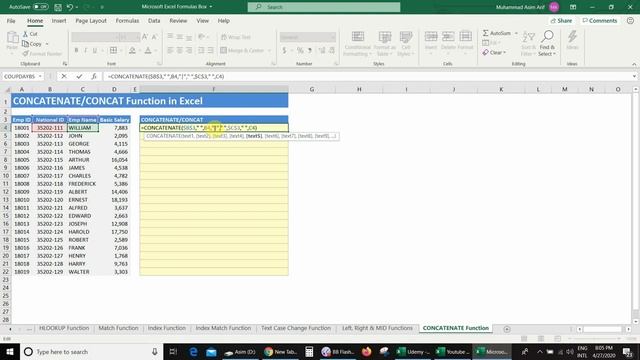Click the Delete cells icon
Viewport: 640px width, 360px height.
[x=448, y=37]
